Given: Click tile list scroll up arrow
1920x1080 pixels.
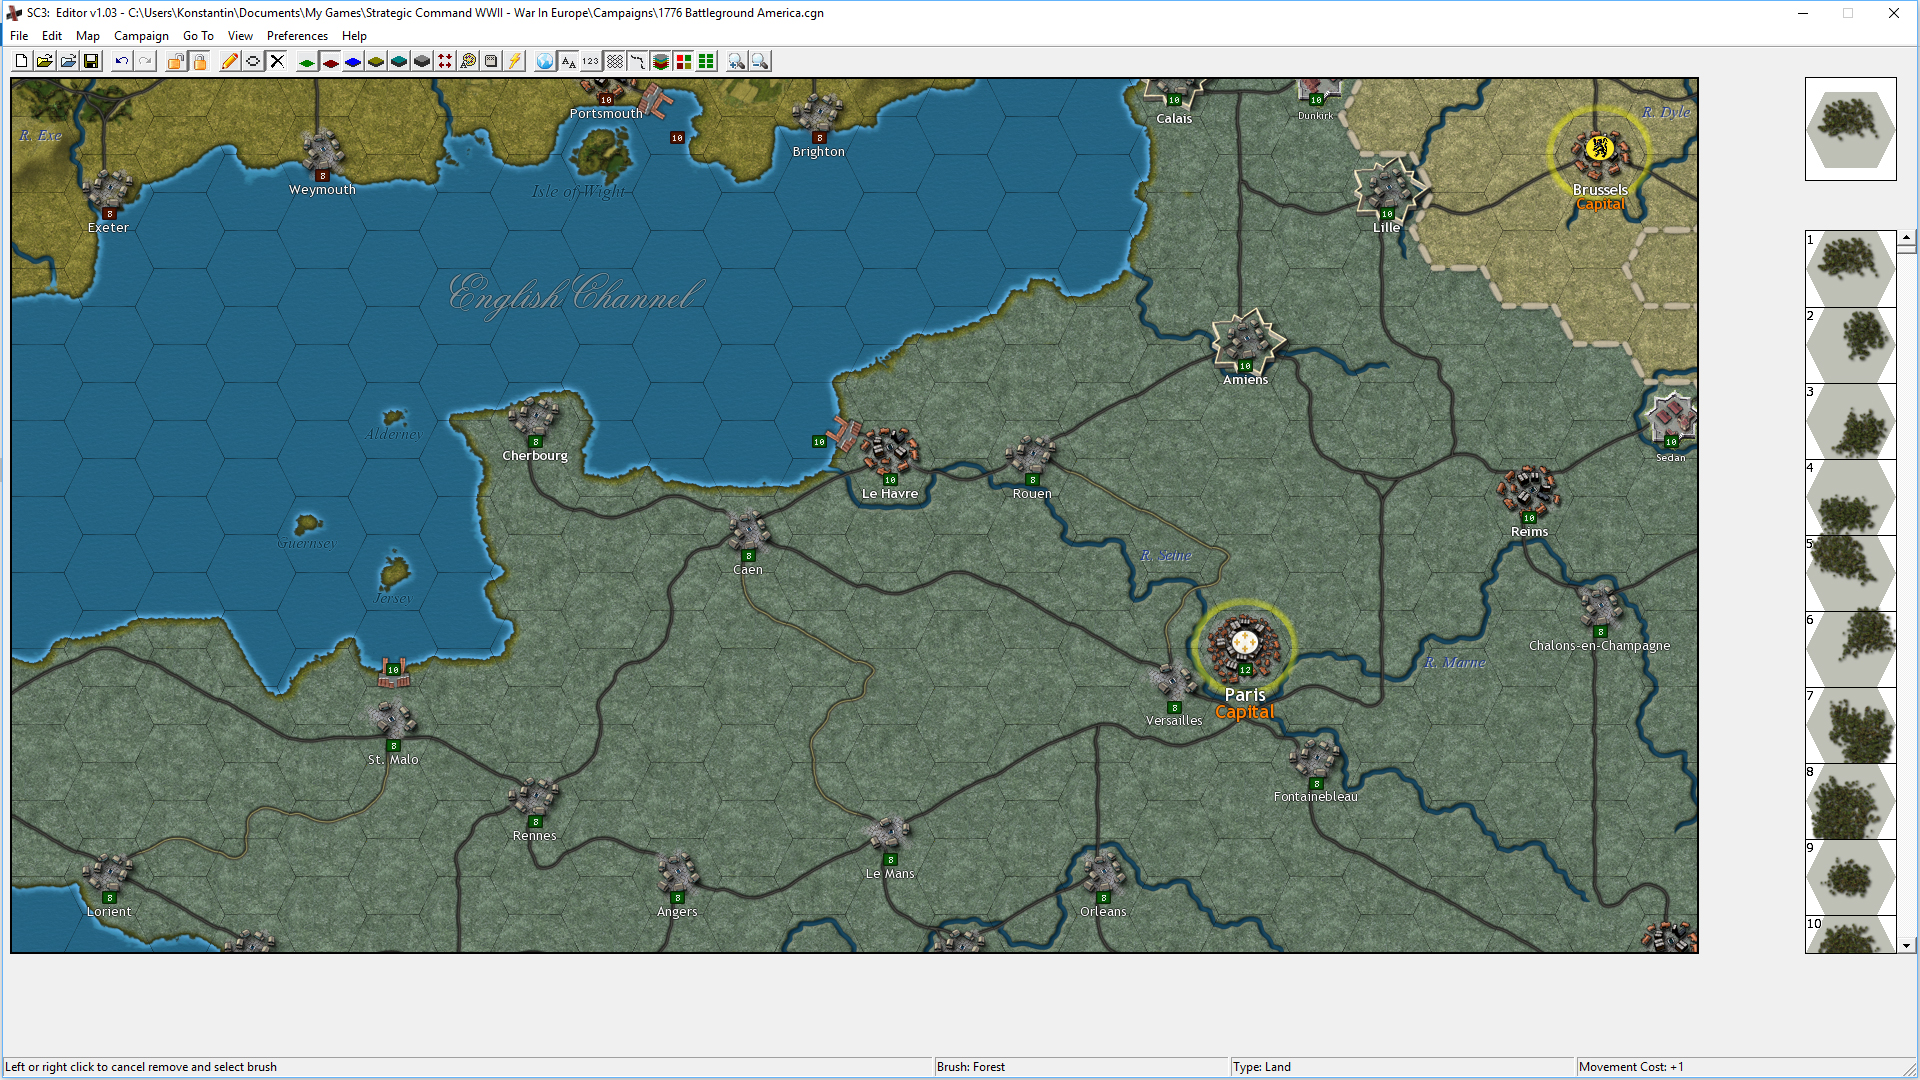Looking at the screenshot, I should (x=1906, y=238).
